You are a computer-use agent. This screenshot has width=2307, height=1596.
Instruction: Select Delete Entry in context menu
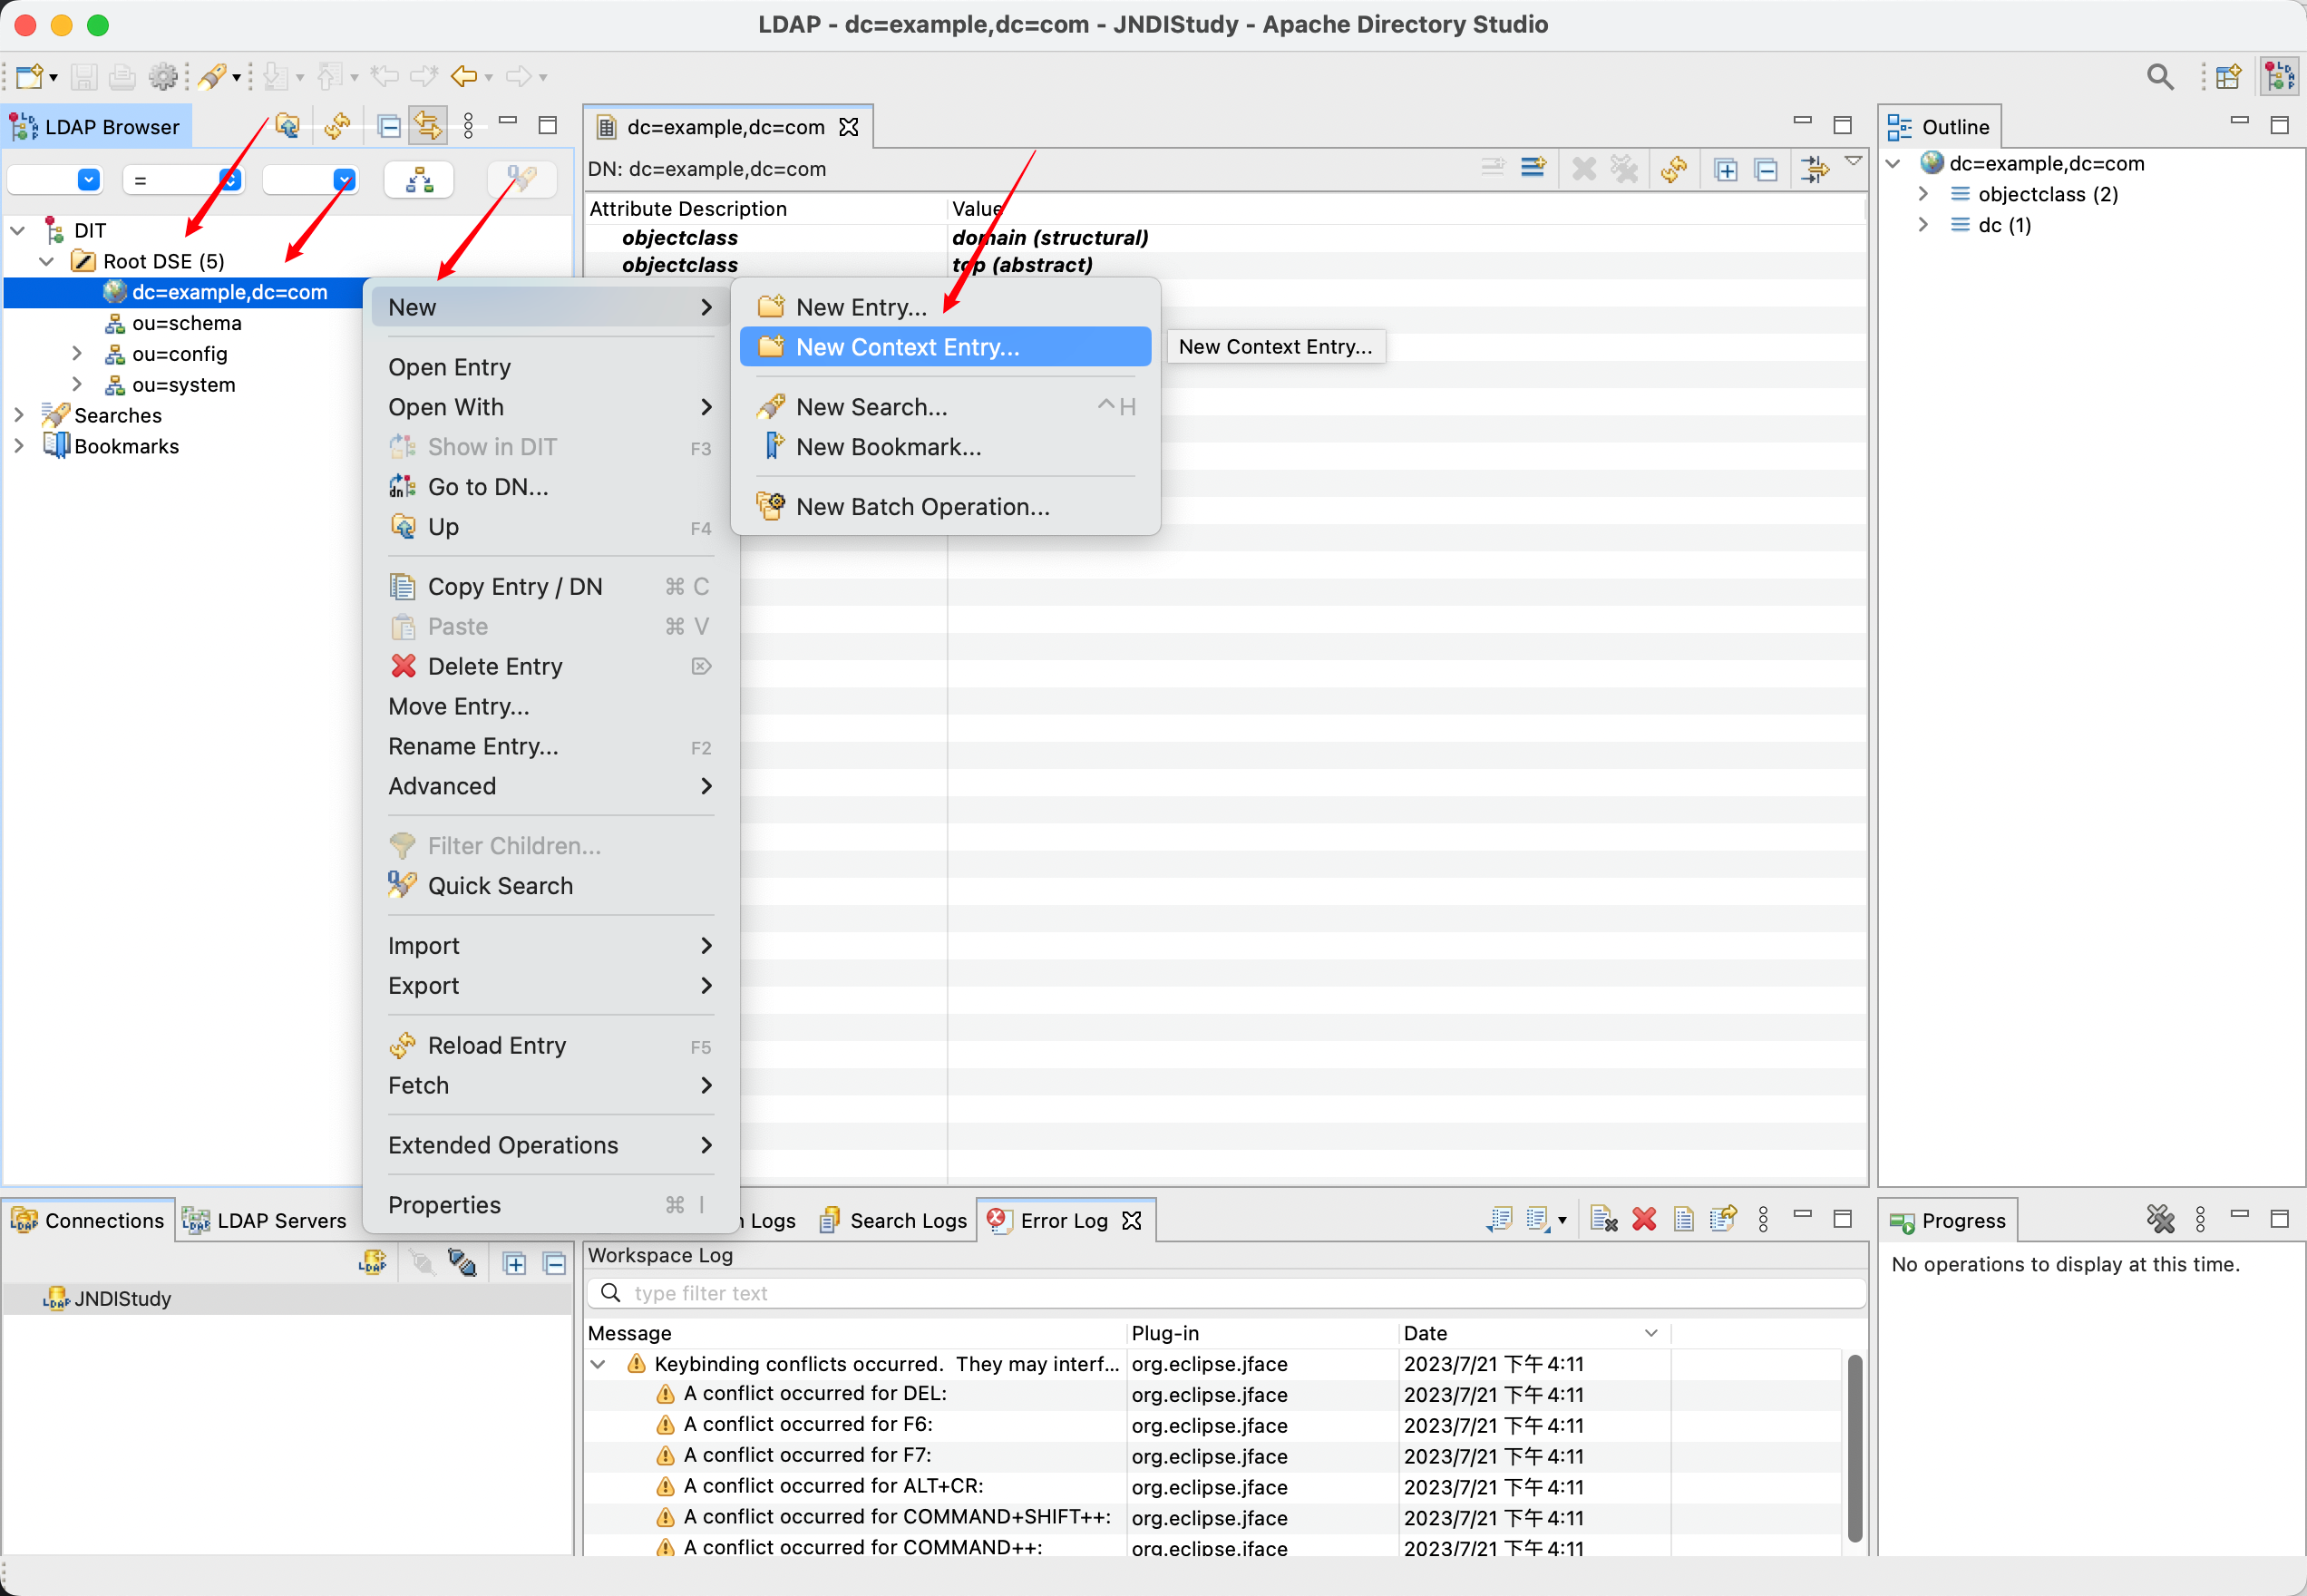coord(550,667)
